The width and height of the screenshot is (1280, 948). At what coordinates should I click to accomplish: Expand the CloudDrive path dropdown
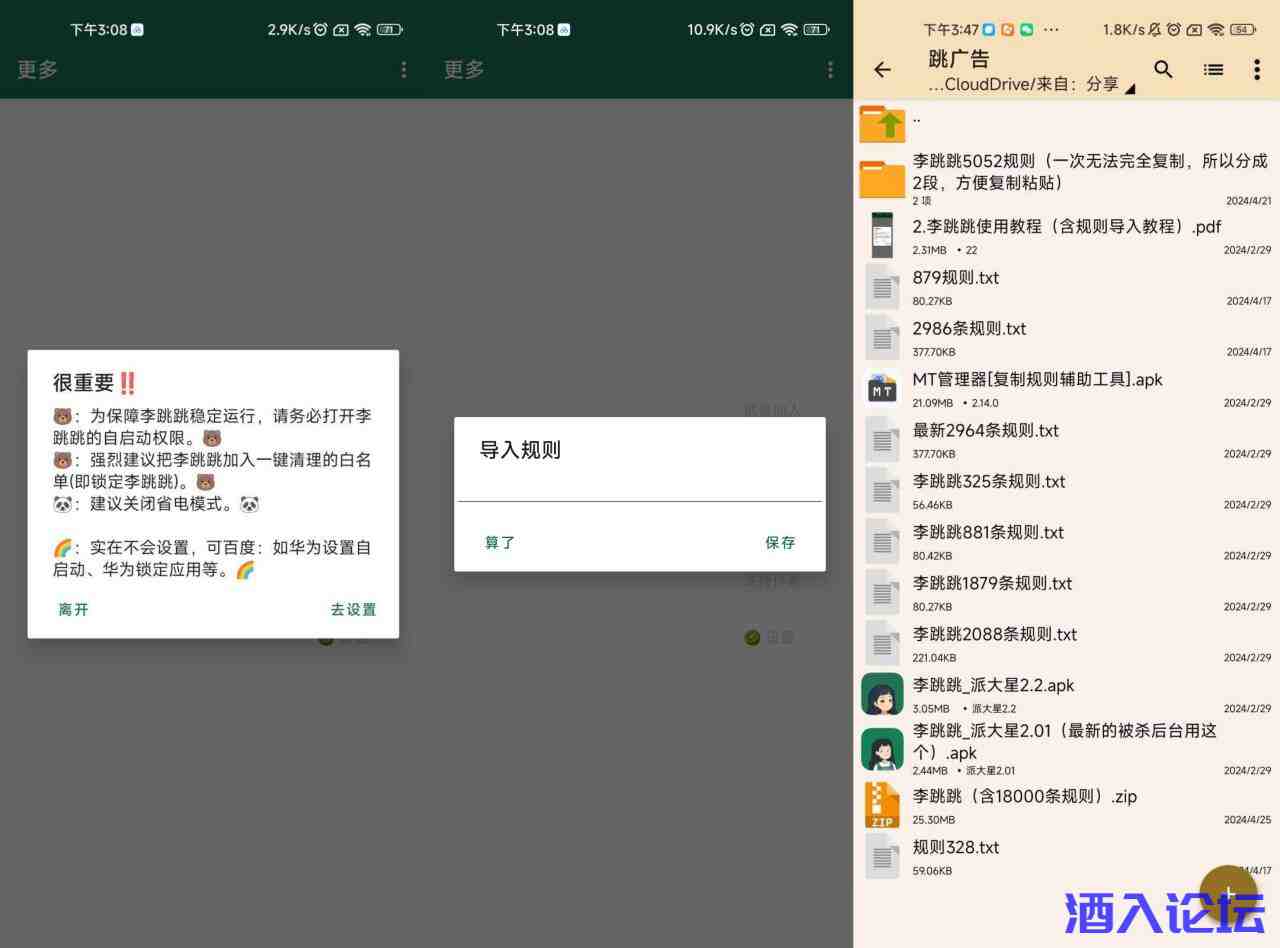coord(1130,88)
